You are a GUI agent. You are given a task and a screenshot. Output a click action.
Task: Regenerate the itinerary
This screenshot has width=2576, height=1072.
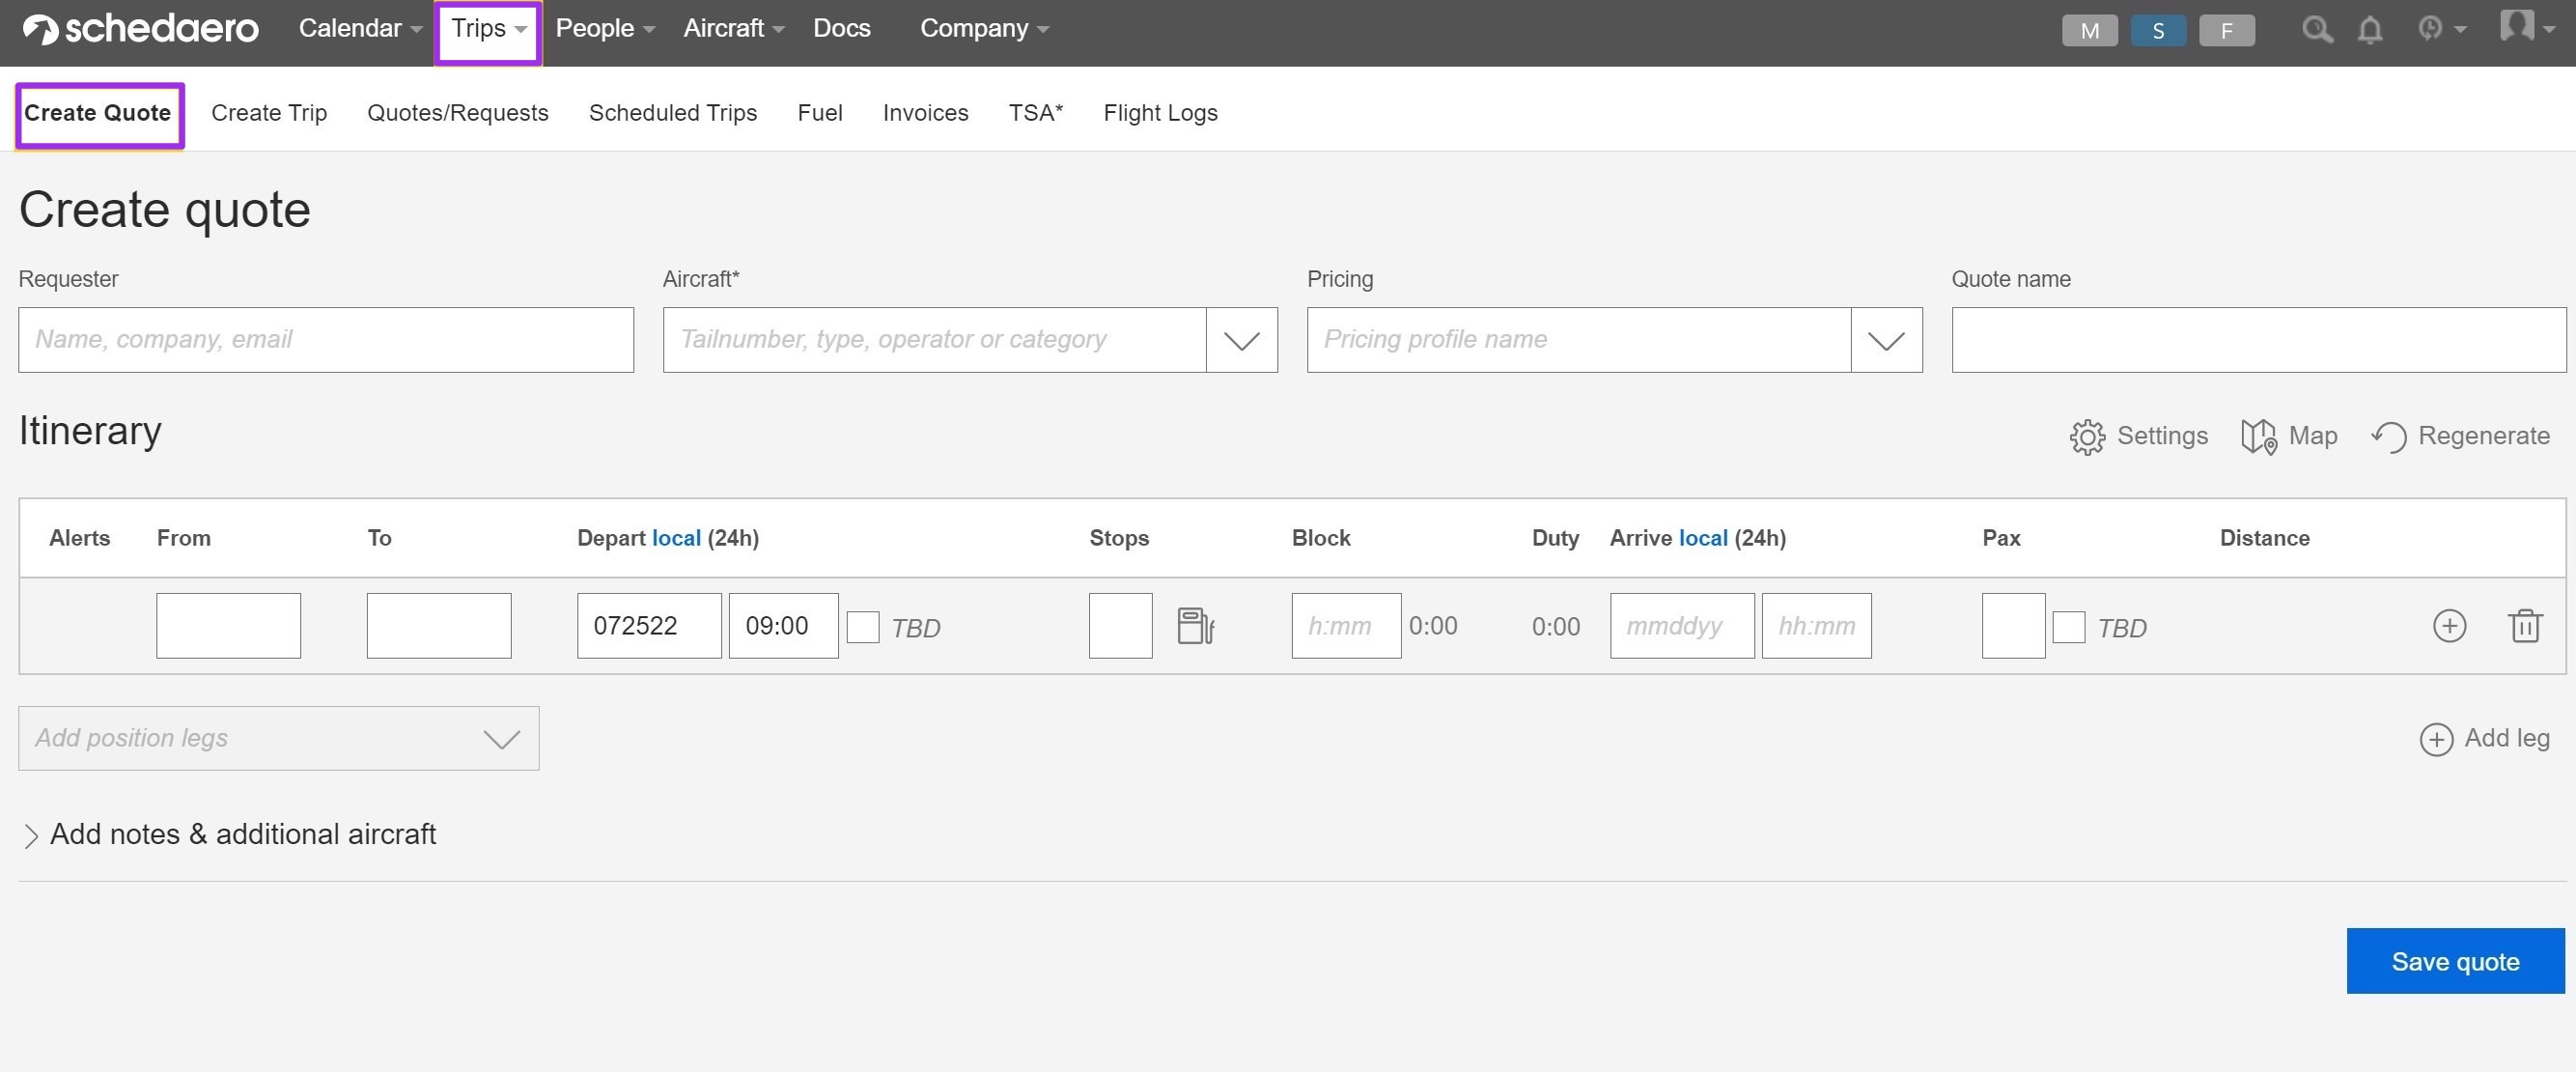(x=2459, y=436)
